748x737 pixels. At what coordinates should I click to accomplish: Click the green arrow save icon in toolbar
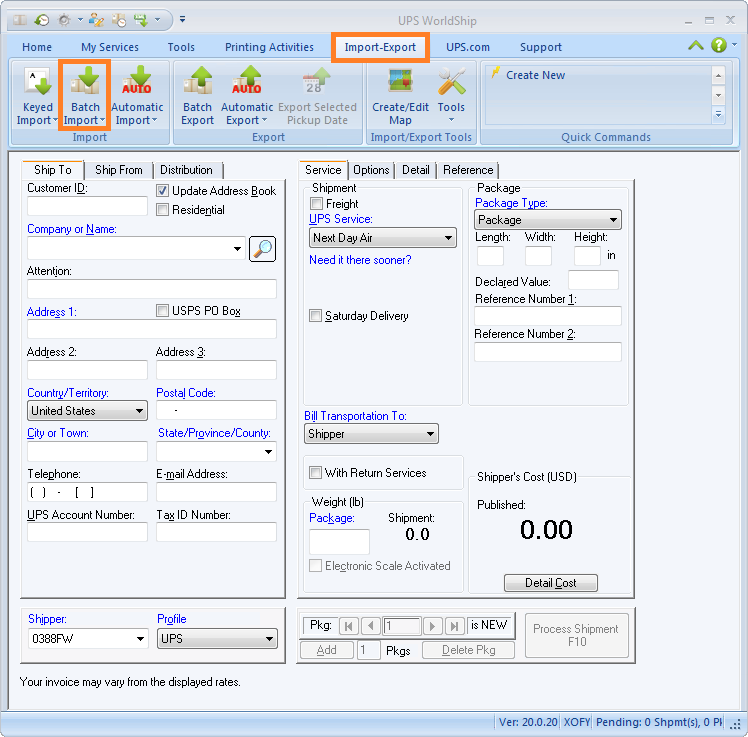[141, 20]
